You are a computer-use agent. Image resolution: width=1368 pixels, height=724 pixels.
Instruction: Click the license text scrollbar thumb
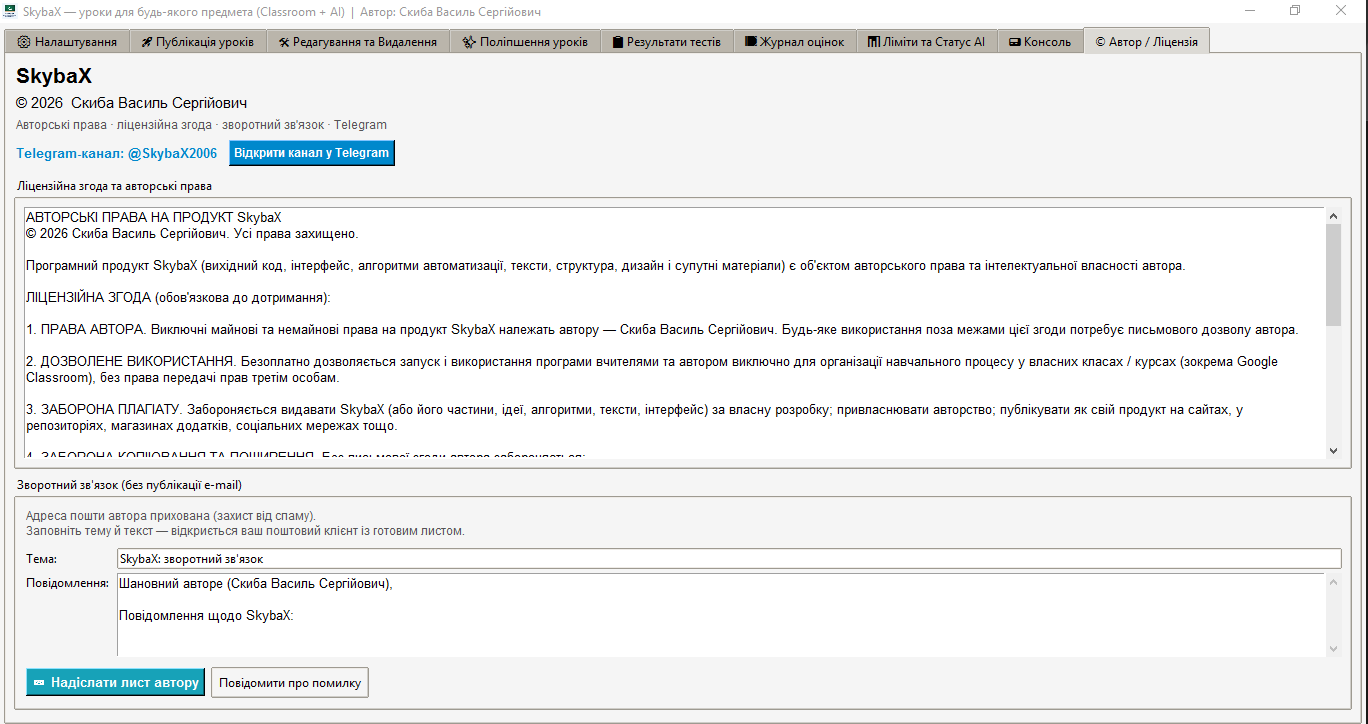point(1333,275)
